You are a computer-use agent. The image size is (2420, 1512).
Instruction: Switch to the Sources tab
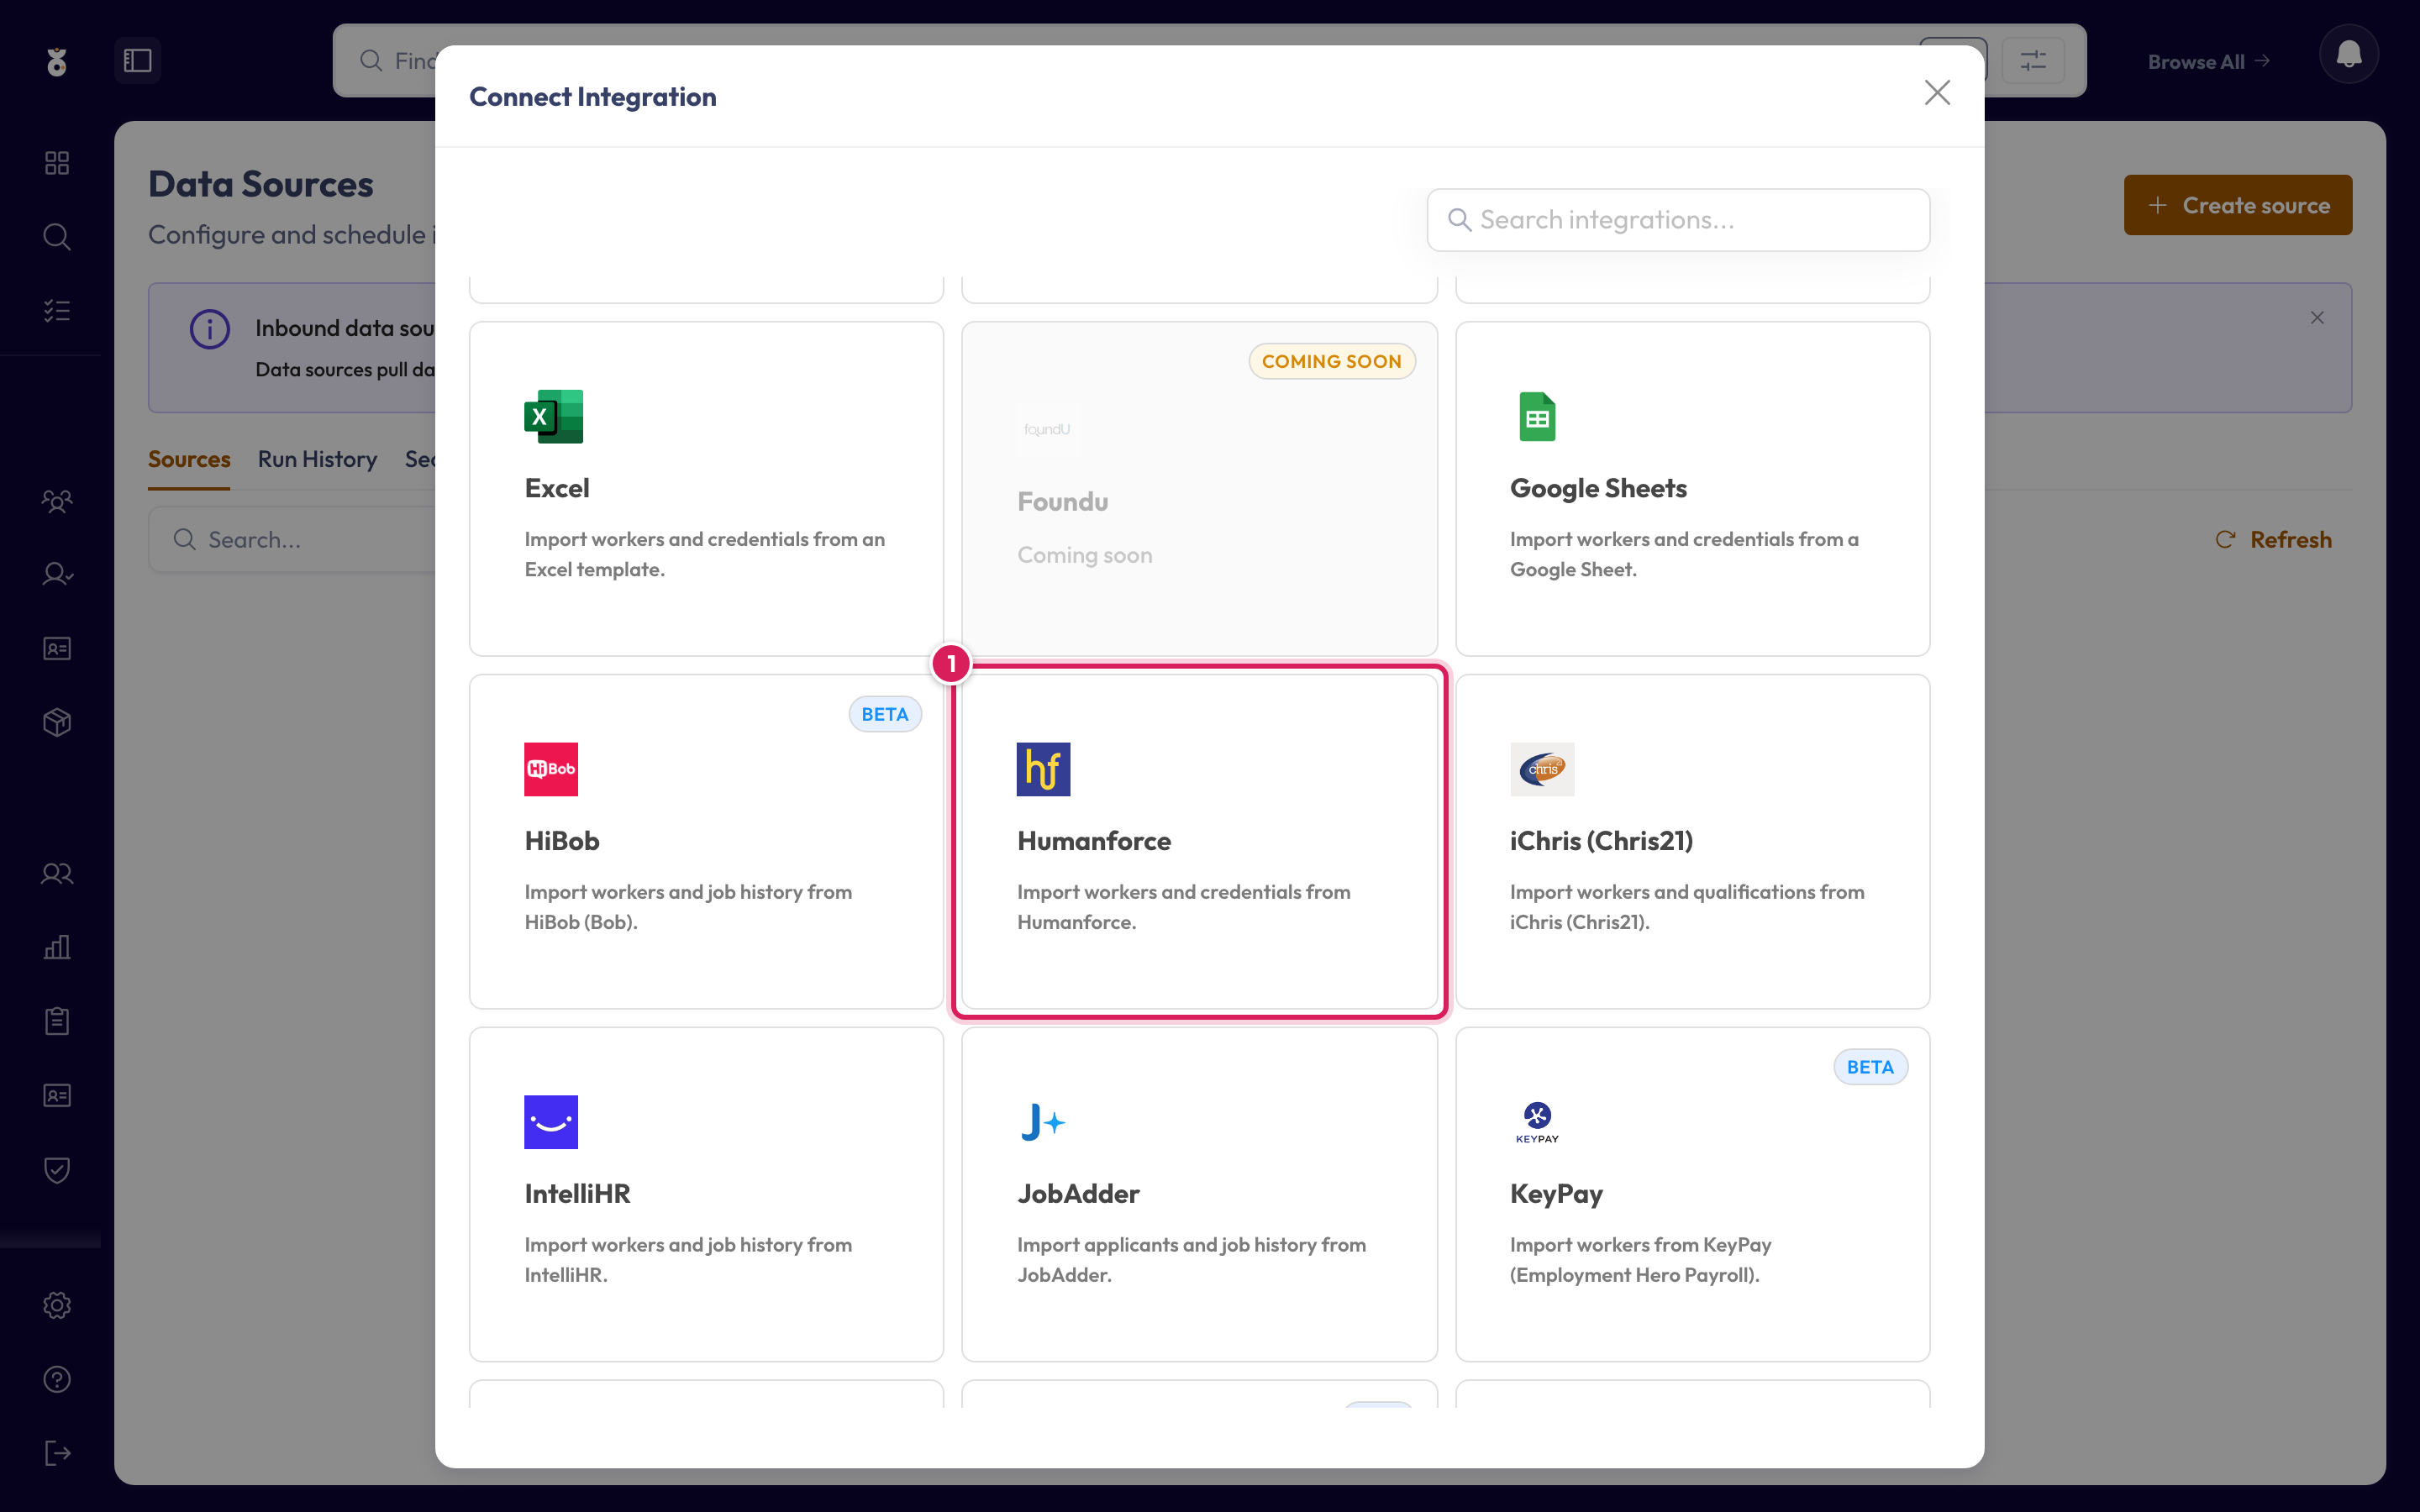click(189, 459)
